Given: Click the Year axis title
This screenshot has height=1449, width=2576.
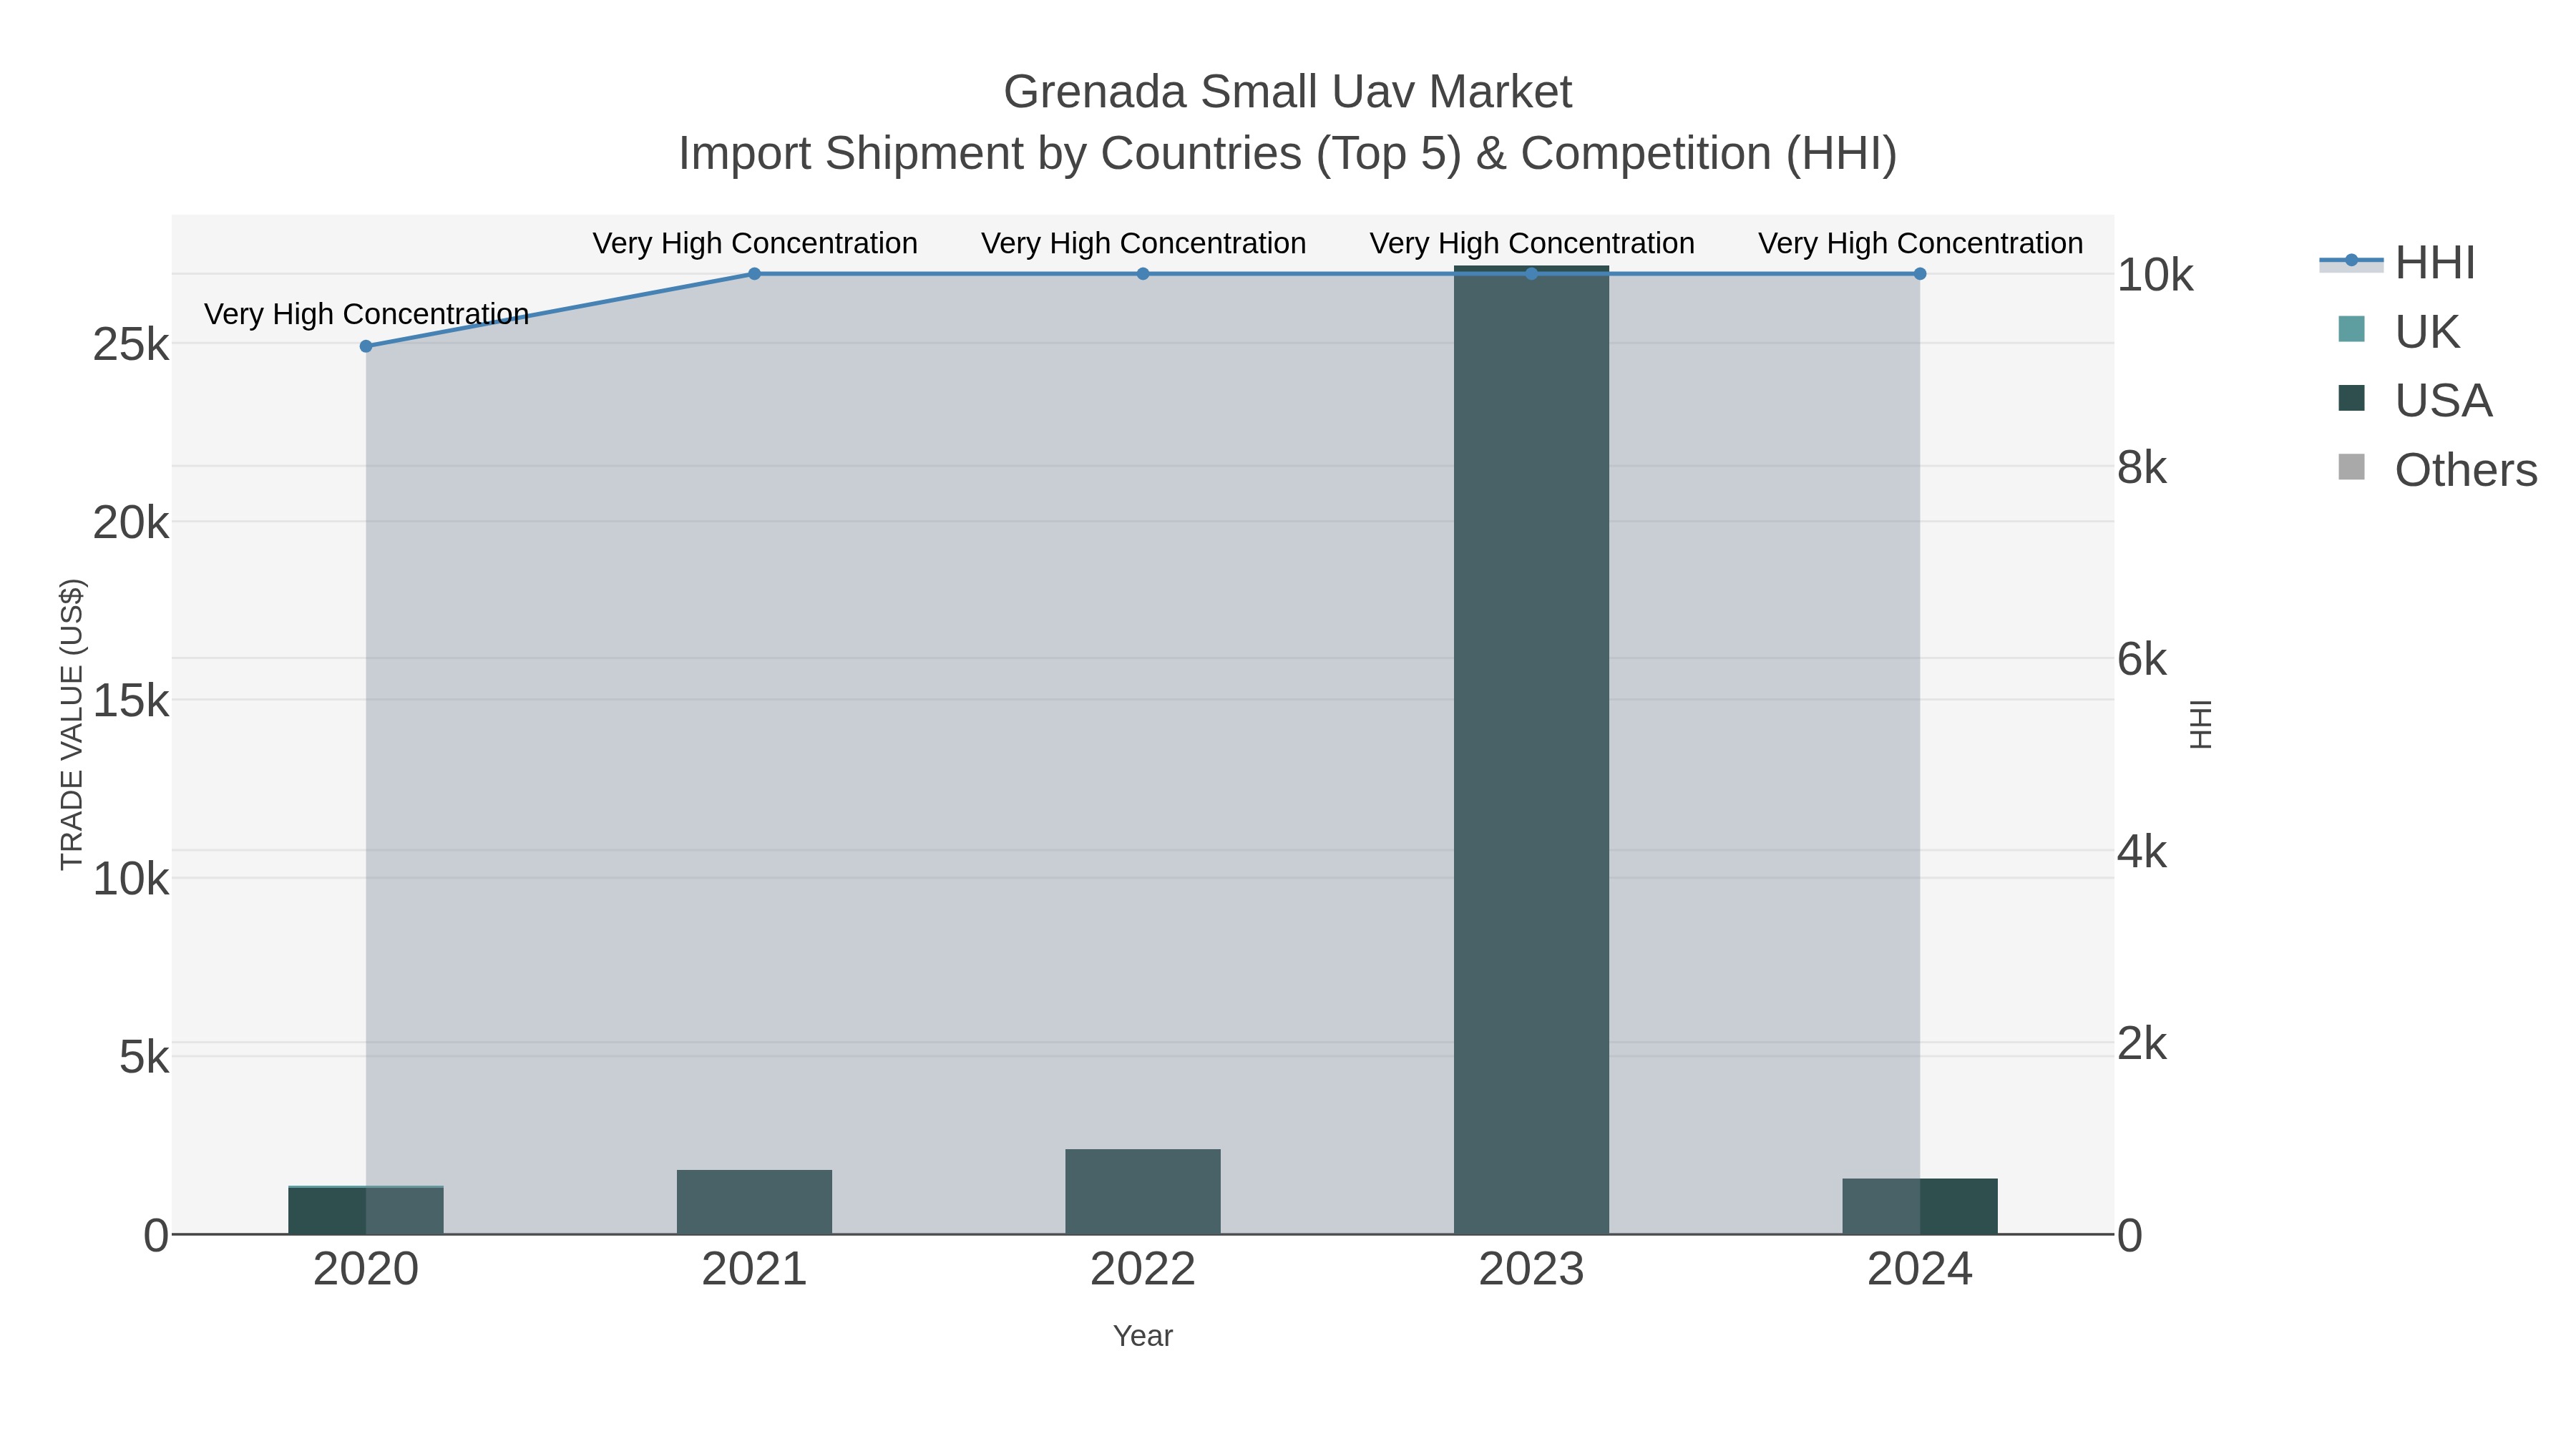Looking at the screenshot, I should (1143, 1336).
